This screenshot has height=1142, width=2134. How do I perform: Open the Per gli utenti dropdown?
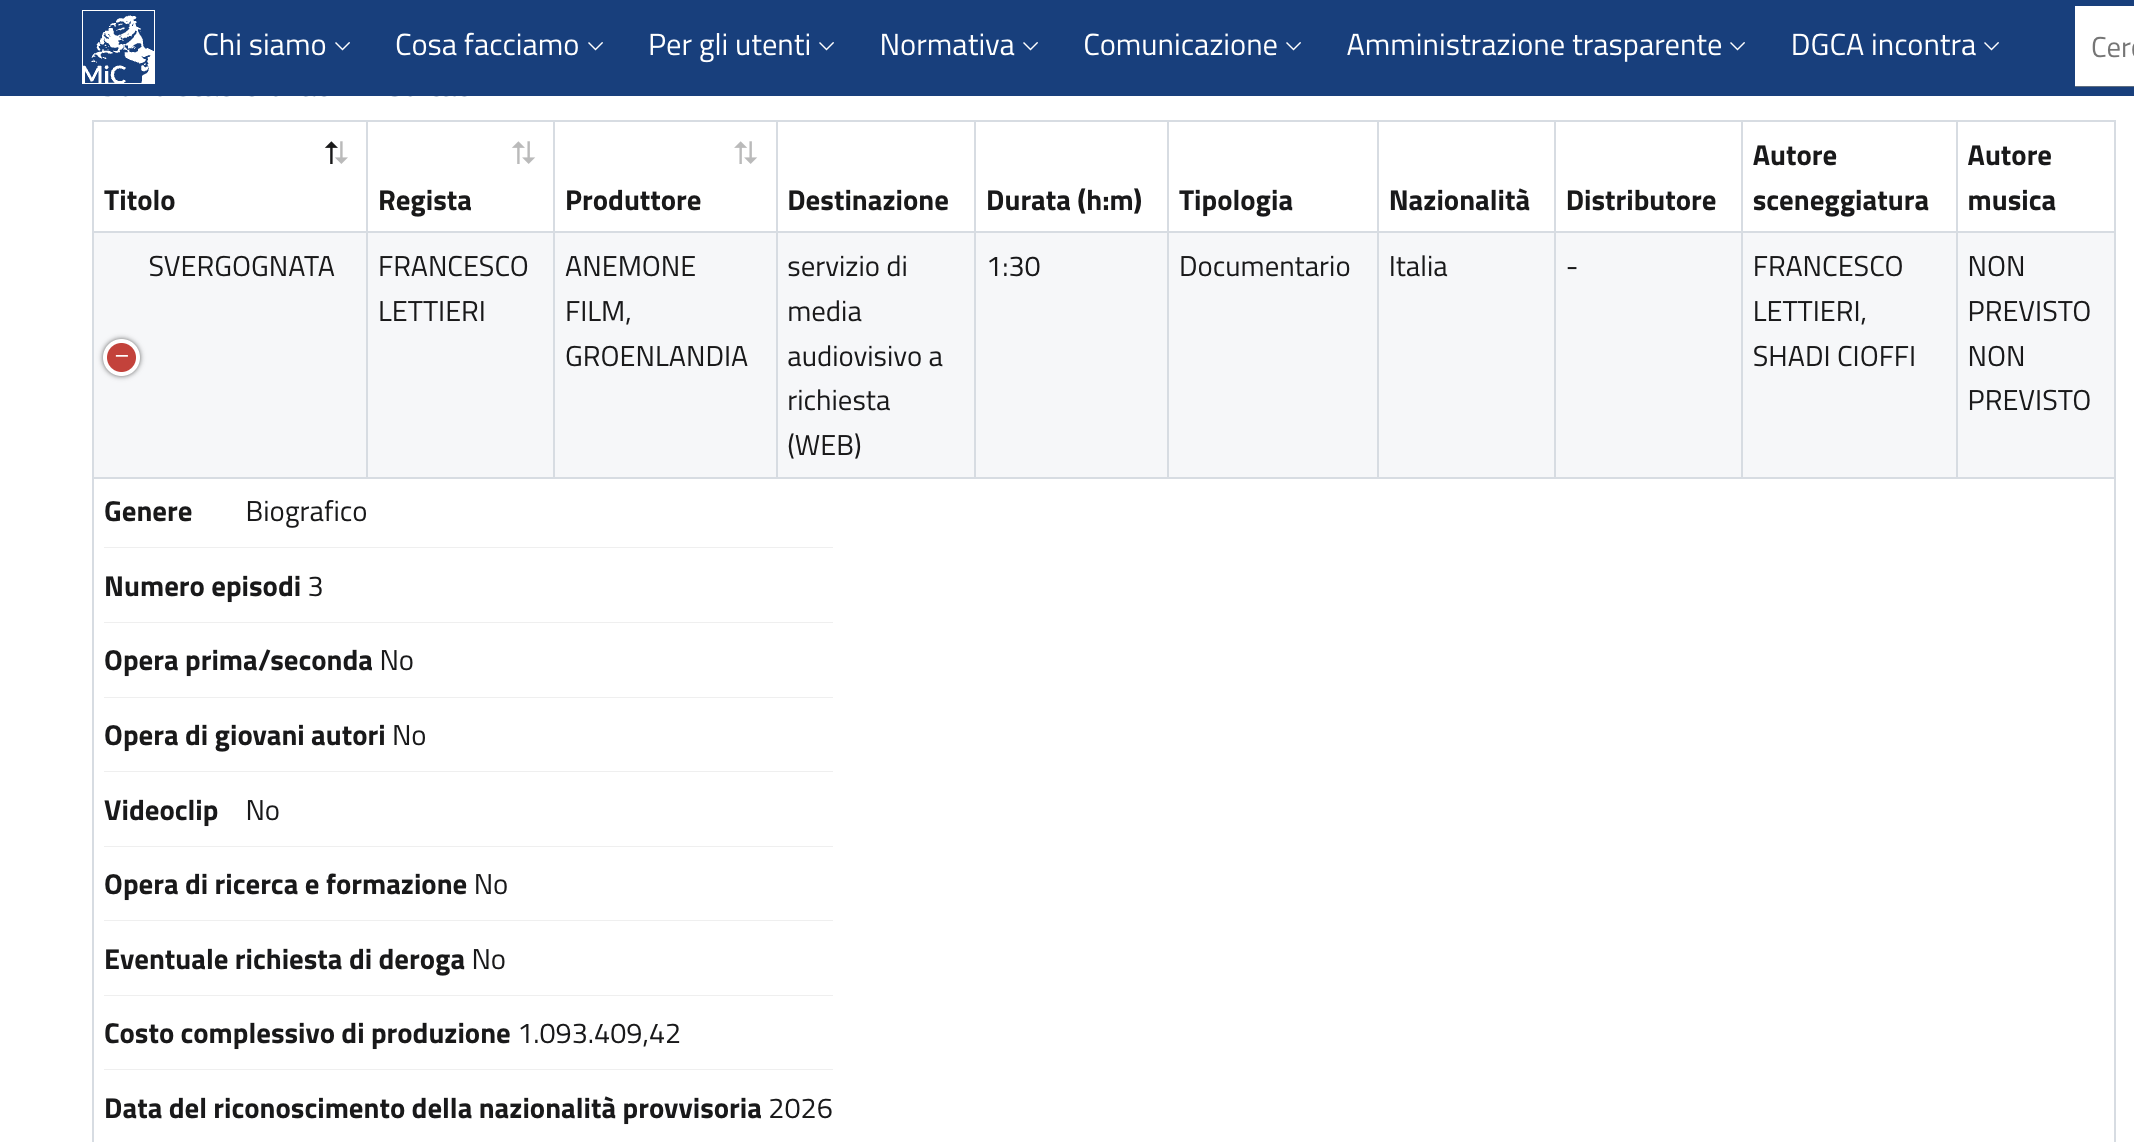tap(741, 45)
